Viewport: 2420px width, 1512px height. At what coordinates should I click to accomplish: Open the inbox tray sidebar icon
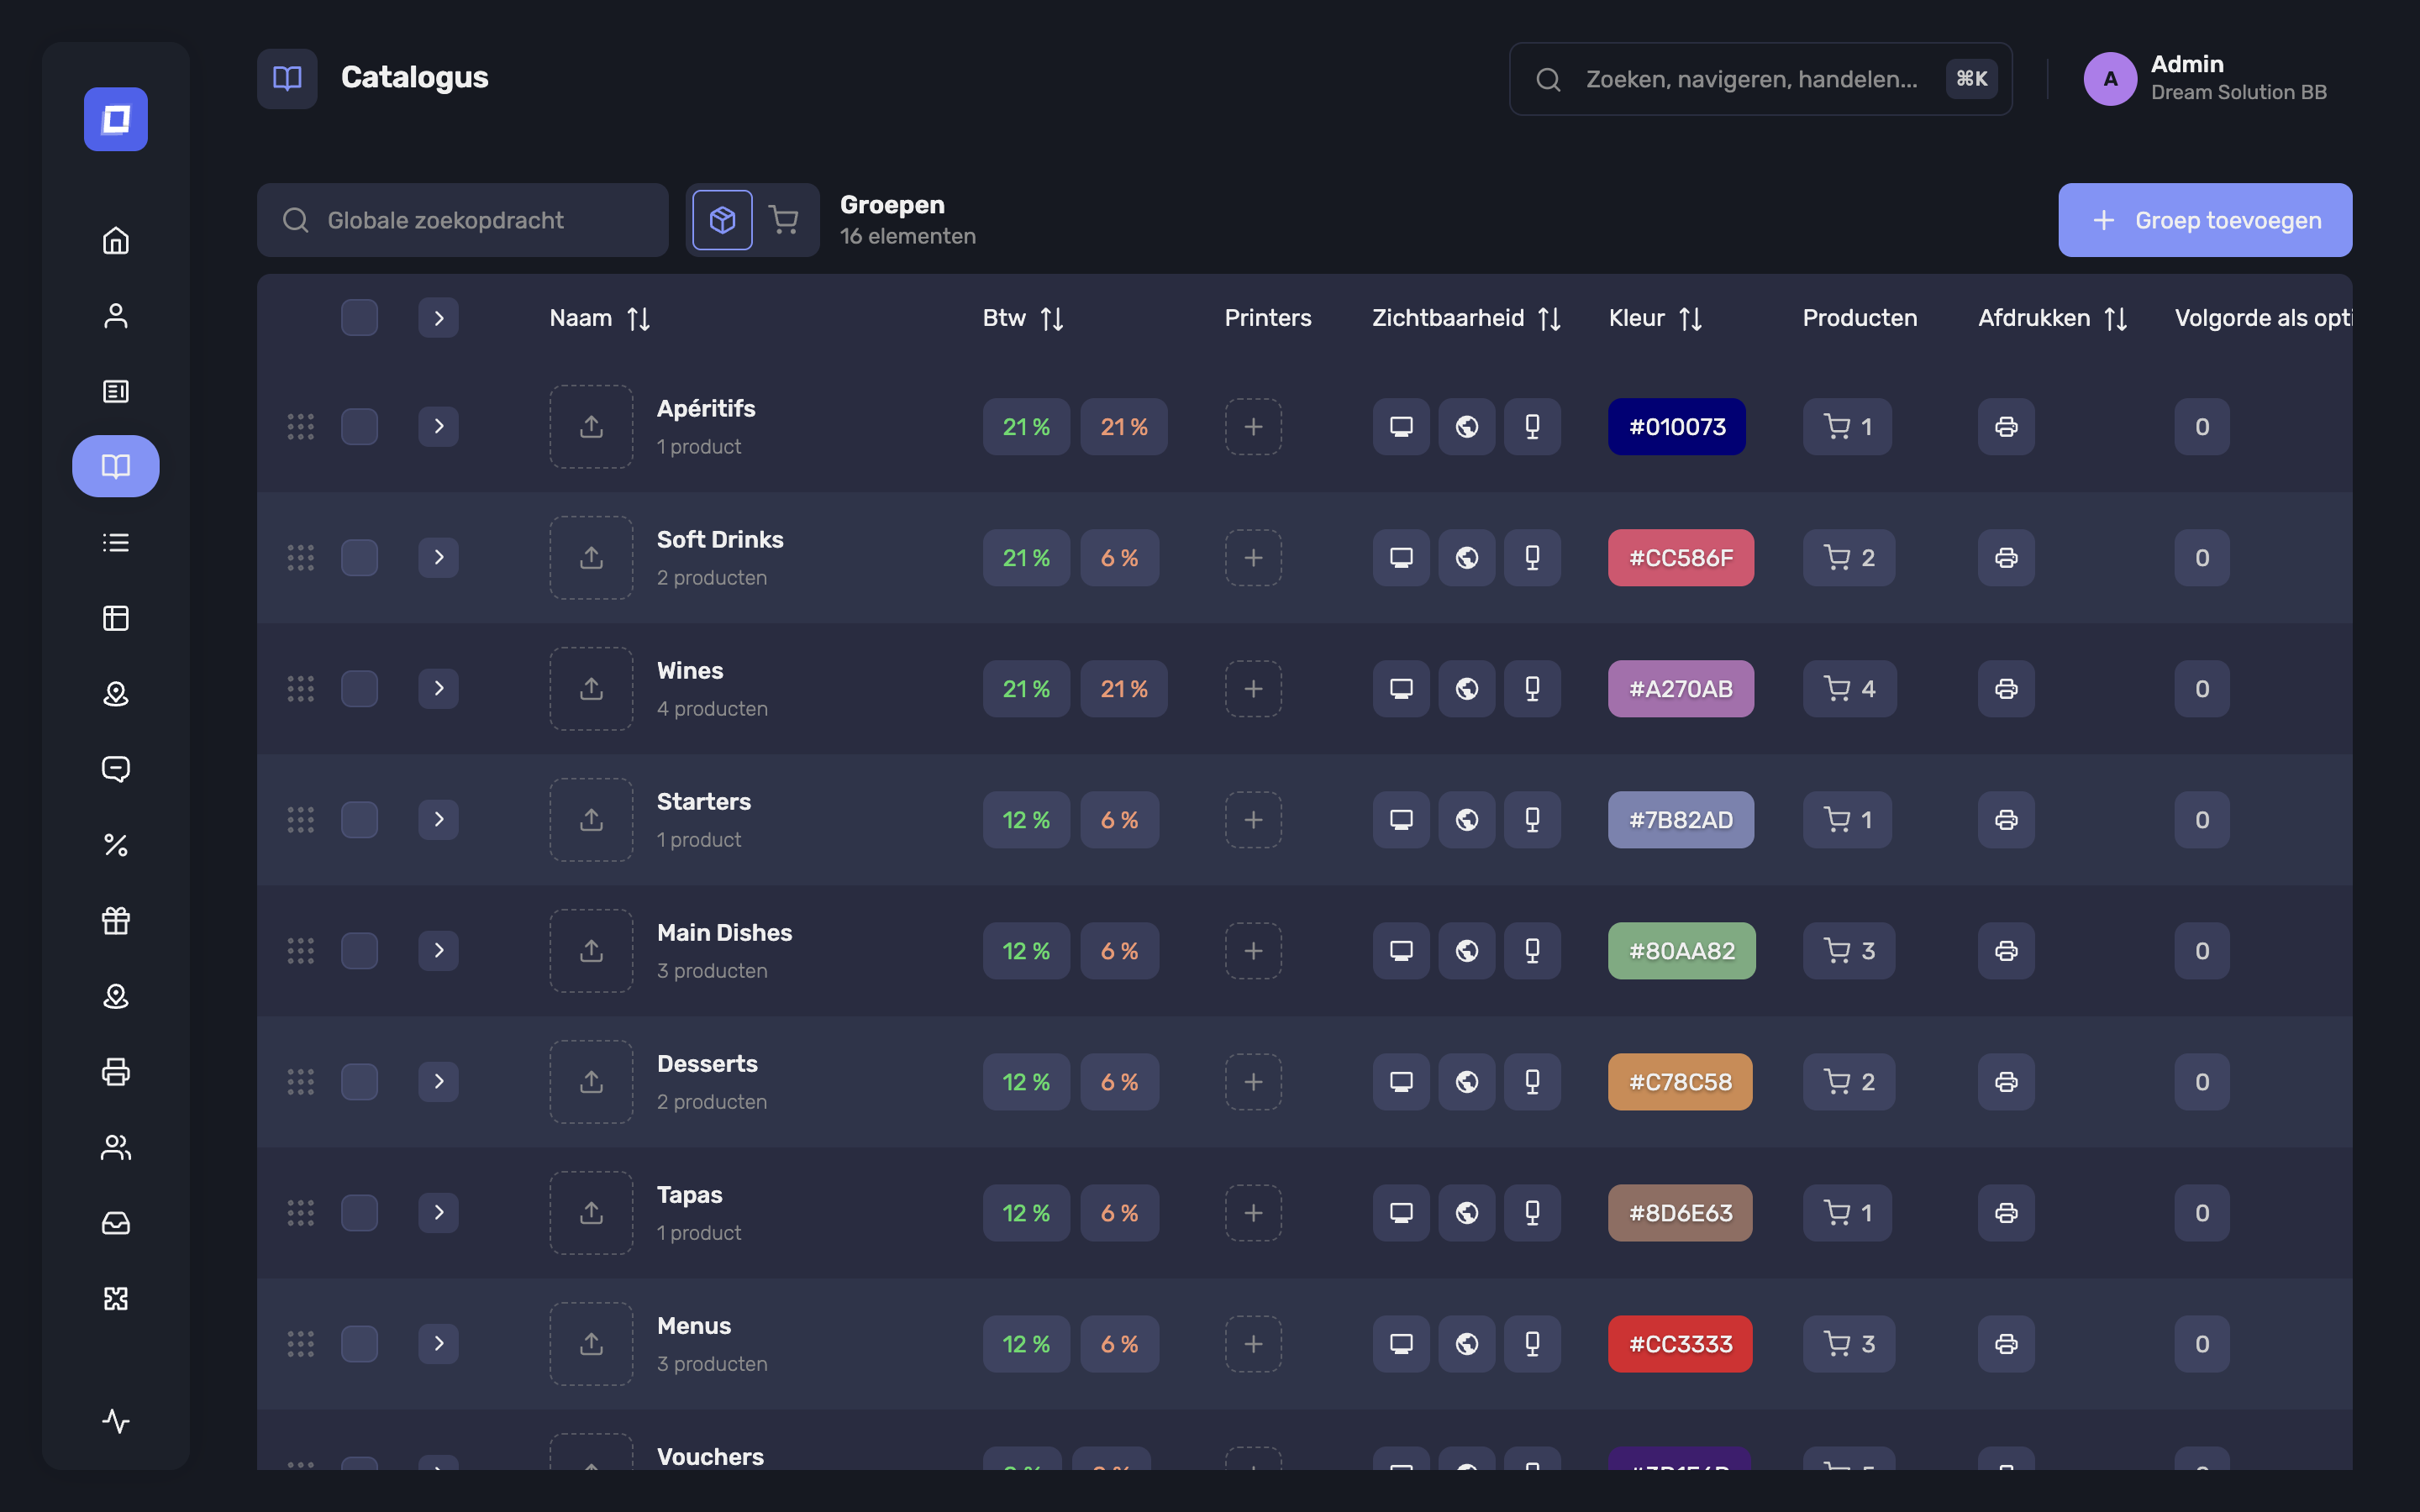[116, 1222]
